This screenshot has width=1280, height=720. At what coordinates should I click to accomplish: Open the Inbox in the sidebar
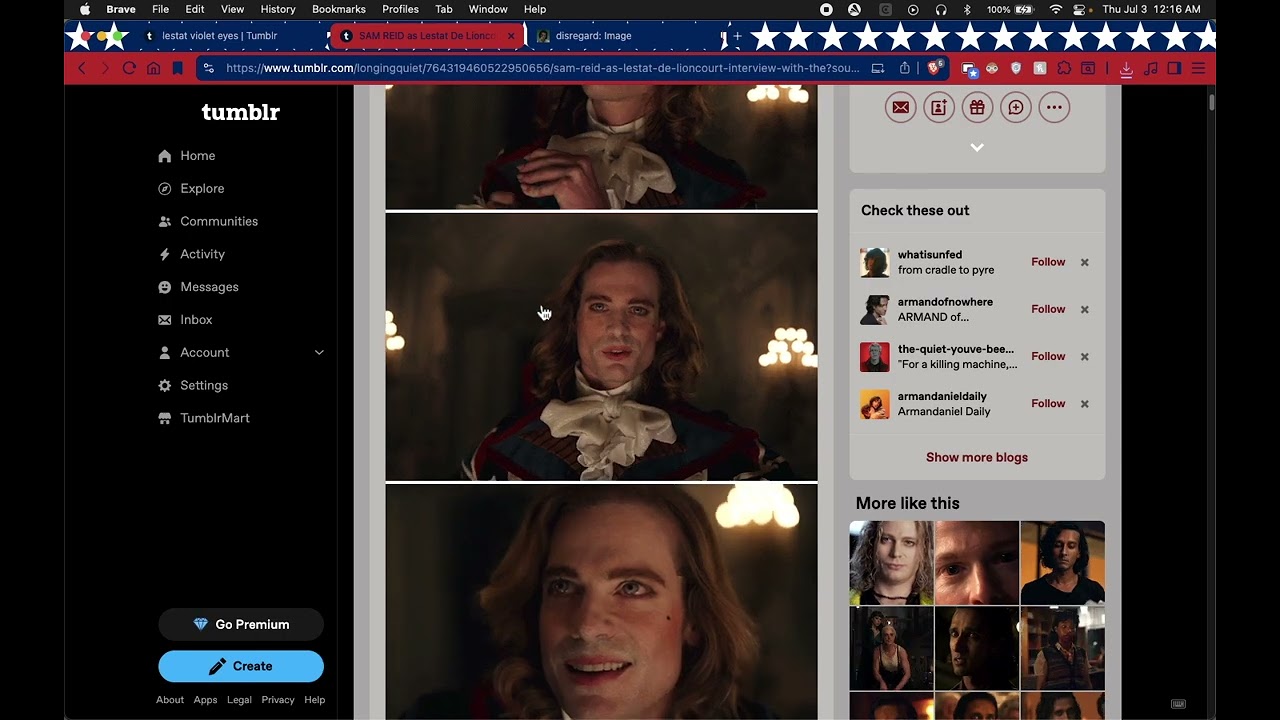(x=185, y=320)
